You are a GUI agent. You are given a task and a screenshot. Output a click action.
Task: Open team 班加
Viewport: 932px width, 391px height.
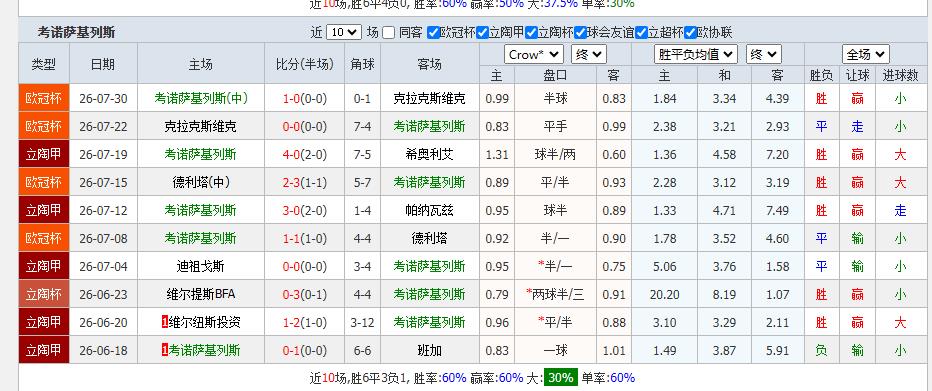pos(429,350)
